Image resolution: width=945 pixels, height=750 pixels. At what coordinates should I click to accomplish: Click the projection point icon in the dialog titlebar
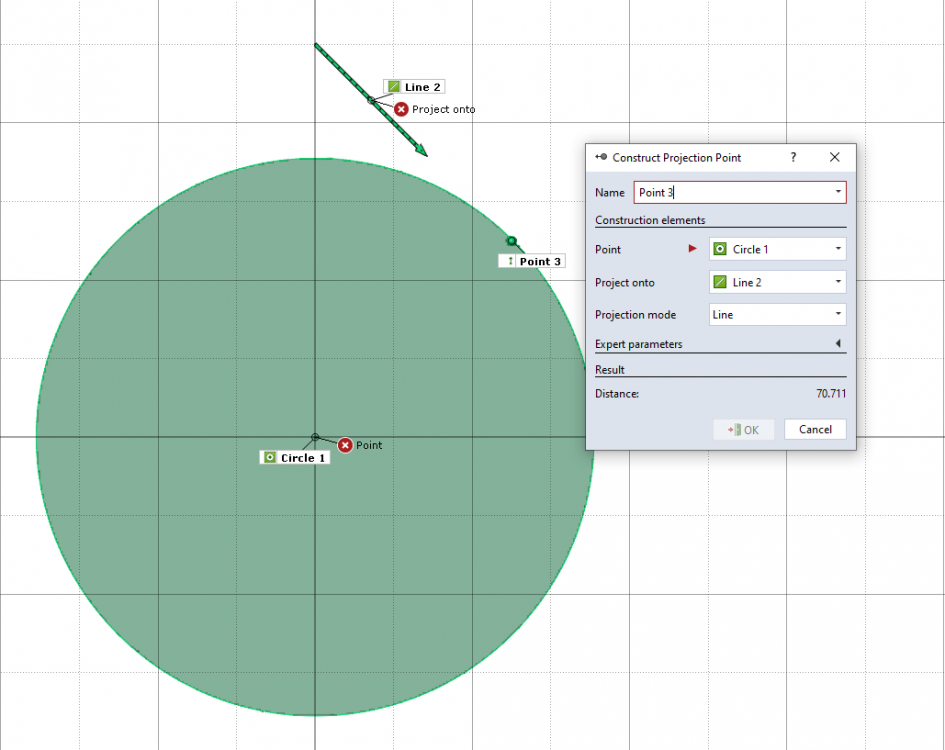[x=601, y=157]
